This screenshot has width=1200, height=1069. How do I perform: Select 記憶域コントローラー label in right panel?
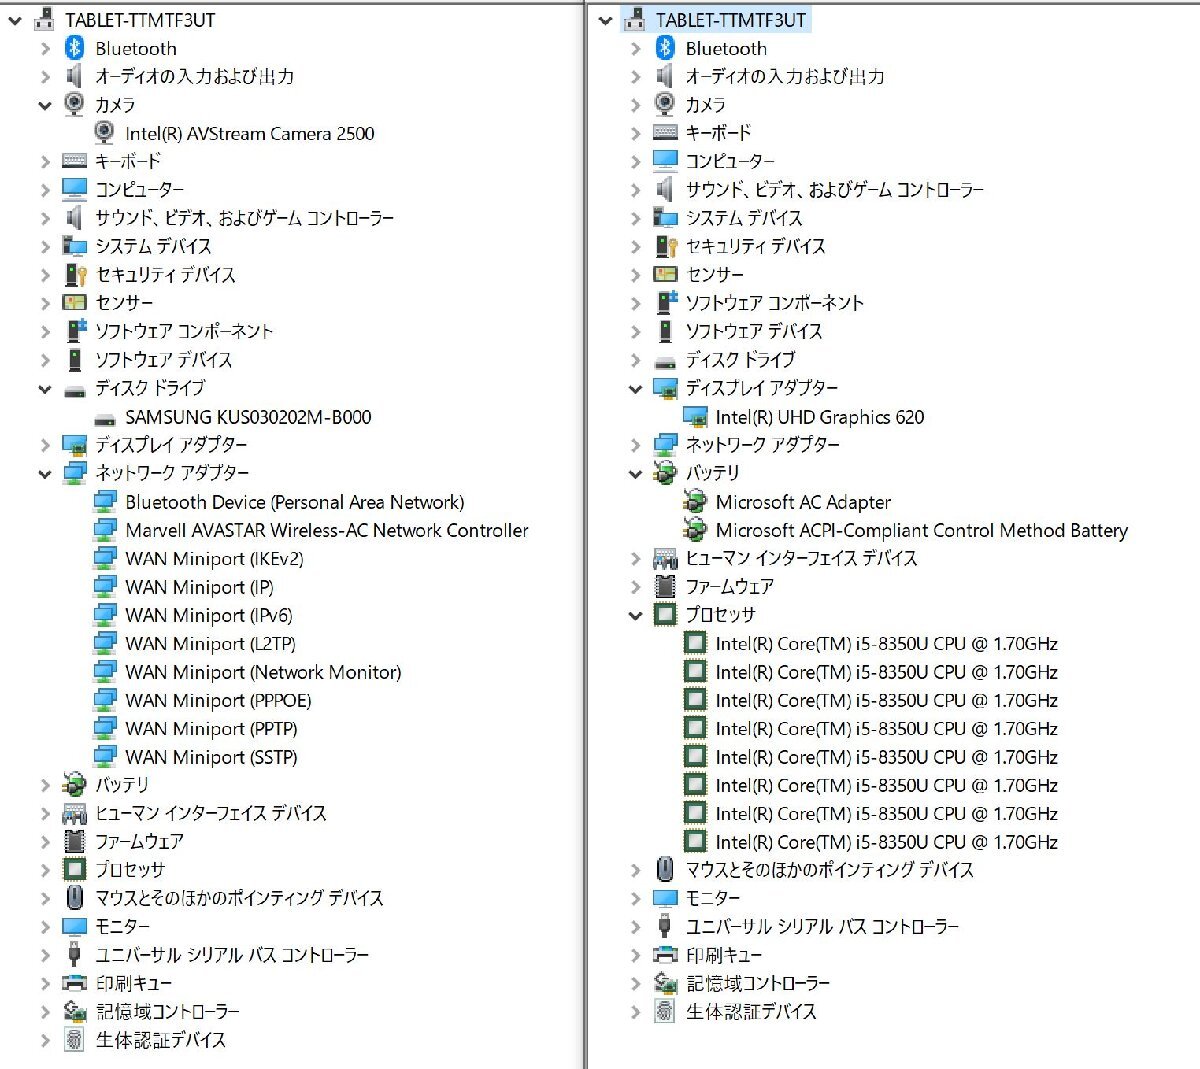758,983
